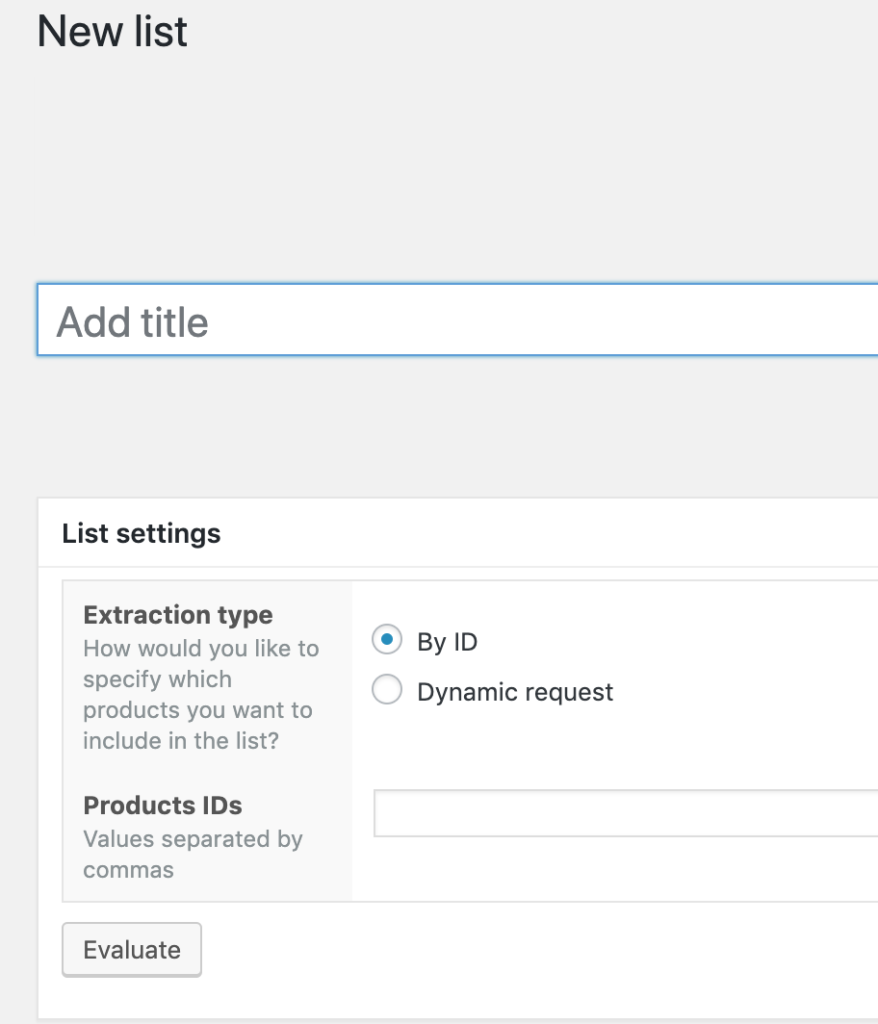
Task: Click the Evaluate button
Action: coord(132,950)
